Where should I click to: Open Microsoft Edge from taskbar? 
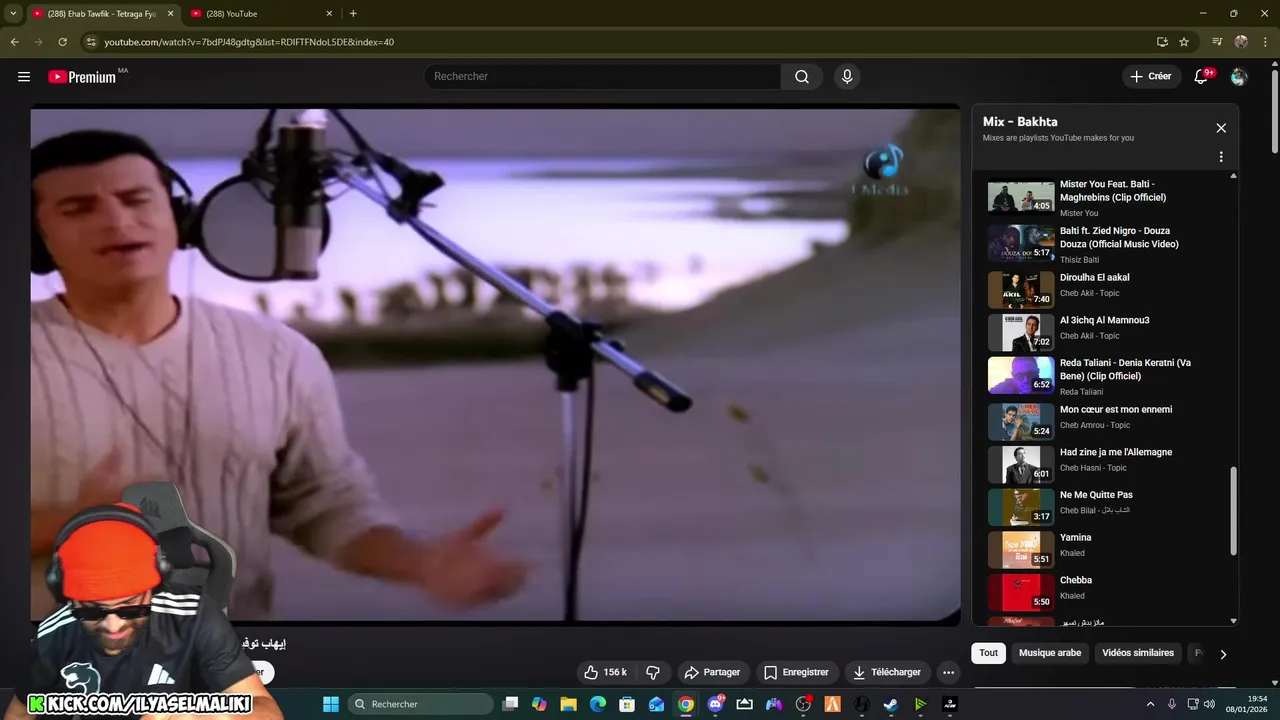coord(598,704)
